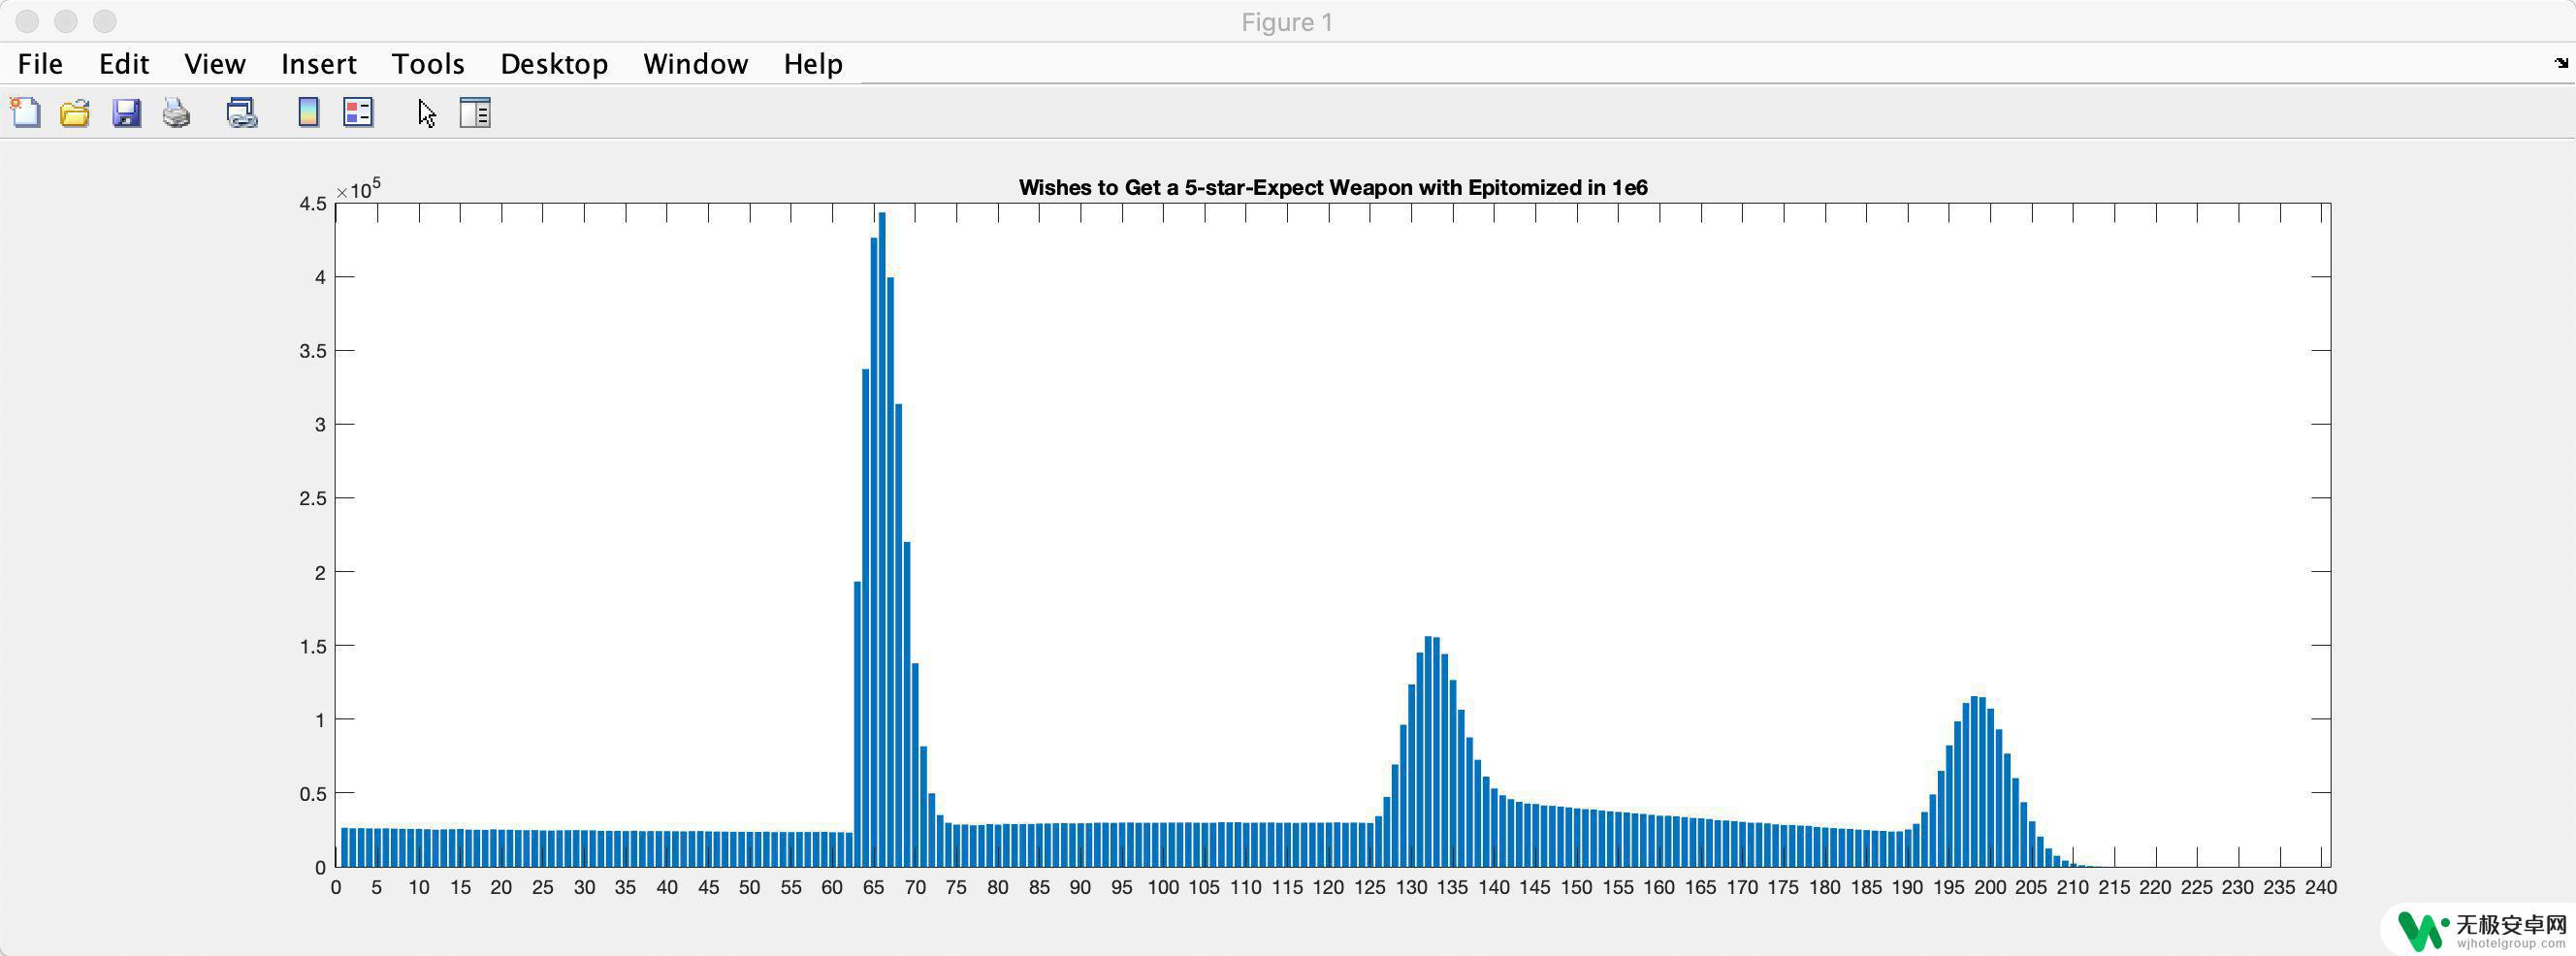Select the Edit Plot arrow tool
Viewport: 2576px width, 956px height.
(x=427, y=113)
